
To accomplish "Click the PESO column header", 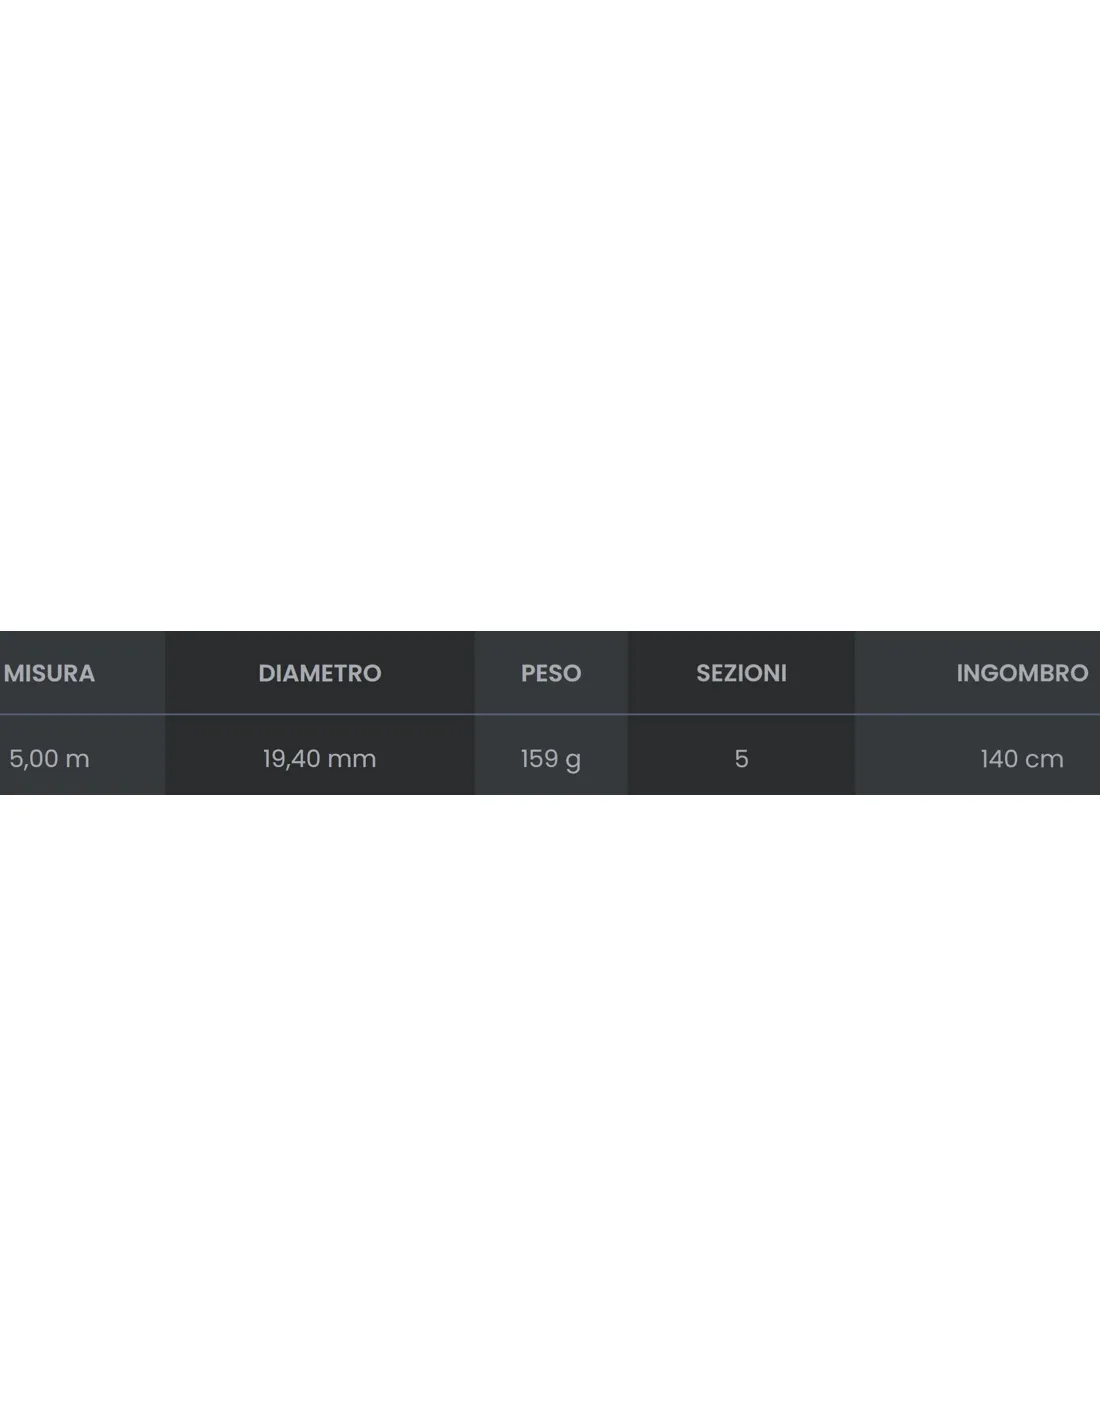I will pyautogui.click(x=551, y=673).
